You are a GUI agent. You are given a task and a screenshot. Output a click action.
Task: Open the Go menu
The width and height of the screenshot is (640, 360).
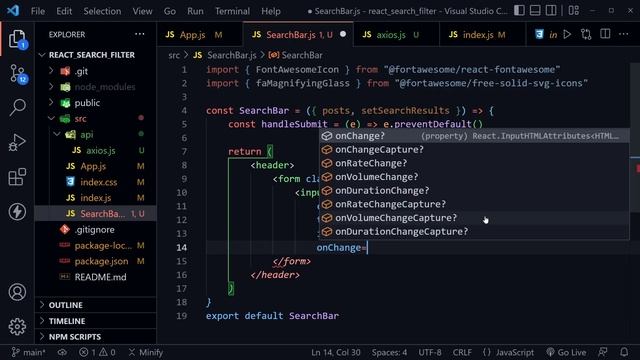tap(170, 11)
